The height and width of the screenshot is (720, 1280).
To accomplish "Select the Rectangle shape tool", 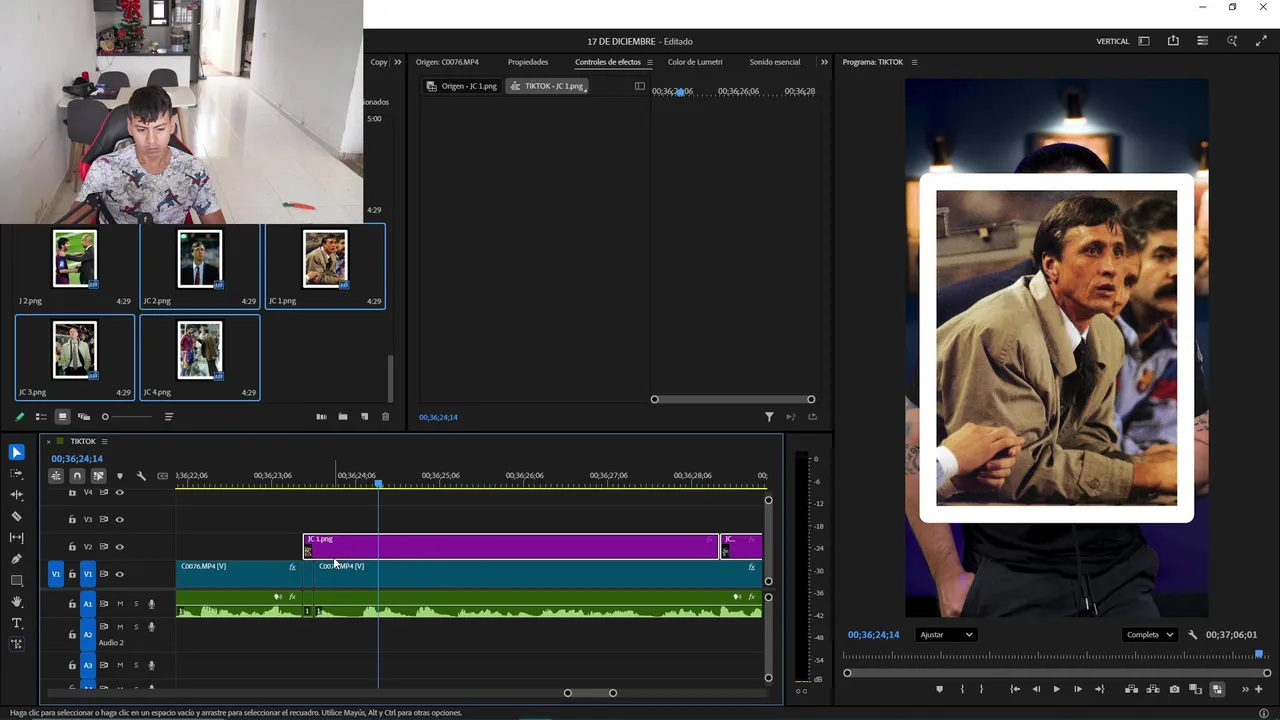I will 16,581.
